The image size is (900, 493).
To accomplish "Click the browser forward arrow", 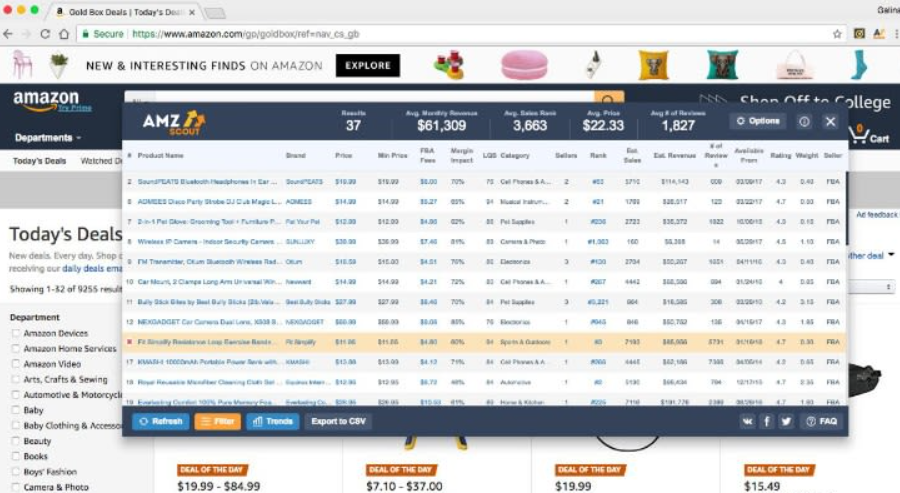I will (x=26, y=34).
